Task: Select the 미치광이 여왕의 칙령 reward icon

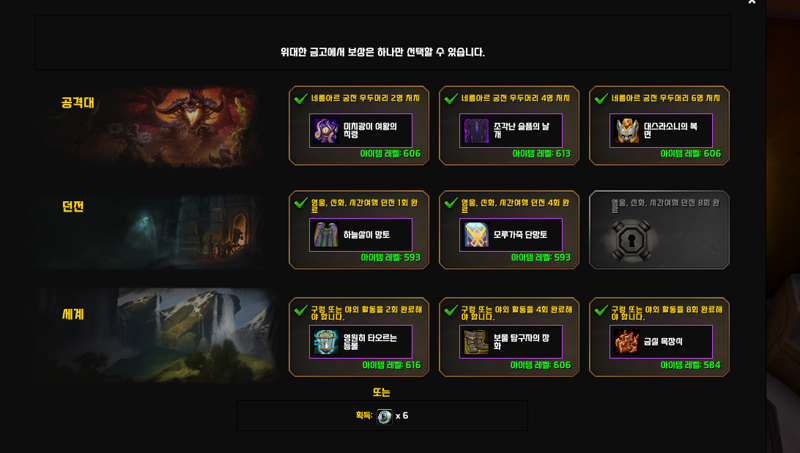Action: point(326,131)
